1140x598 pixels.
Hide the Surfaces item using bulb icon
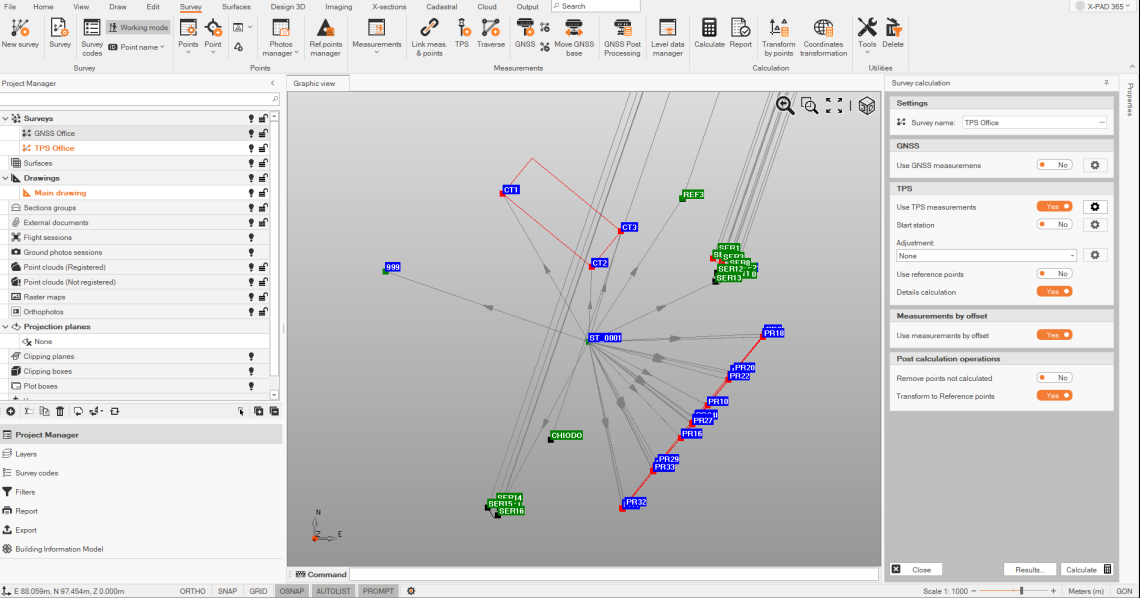tap(251, 163)
